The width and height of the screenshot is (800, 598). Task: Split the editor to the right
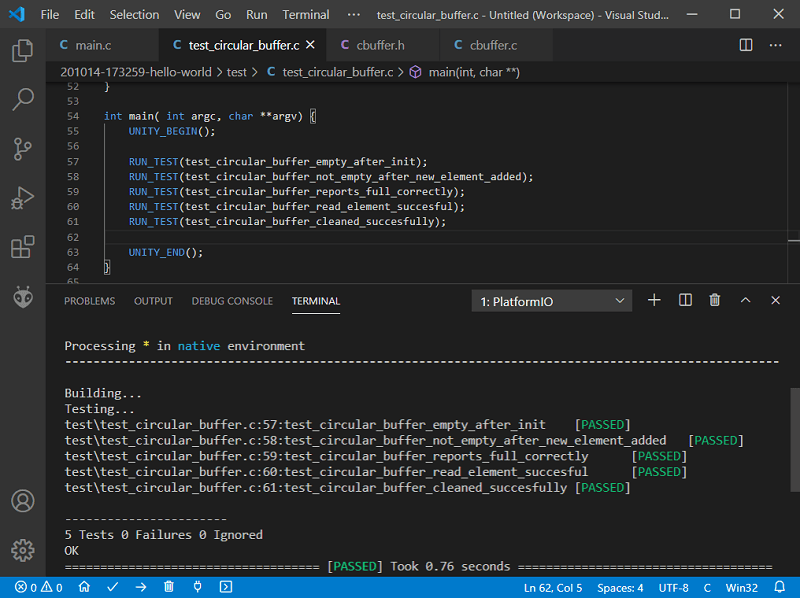(x=746, y=45)
